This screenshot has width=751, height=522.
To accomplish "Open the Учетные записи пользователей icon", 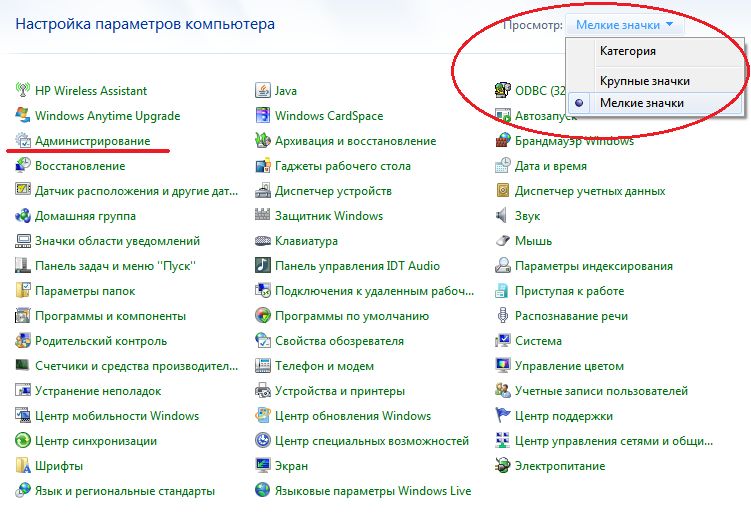I will [x=502, y=391].
